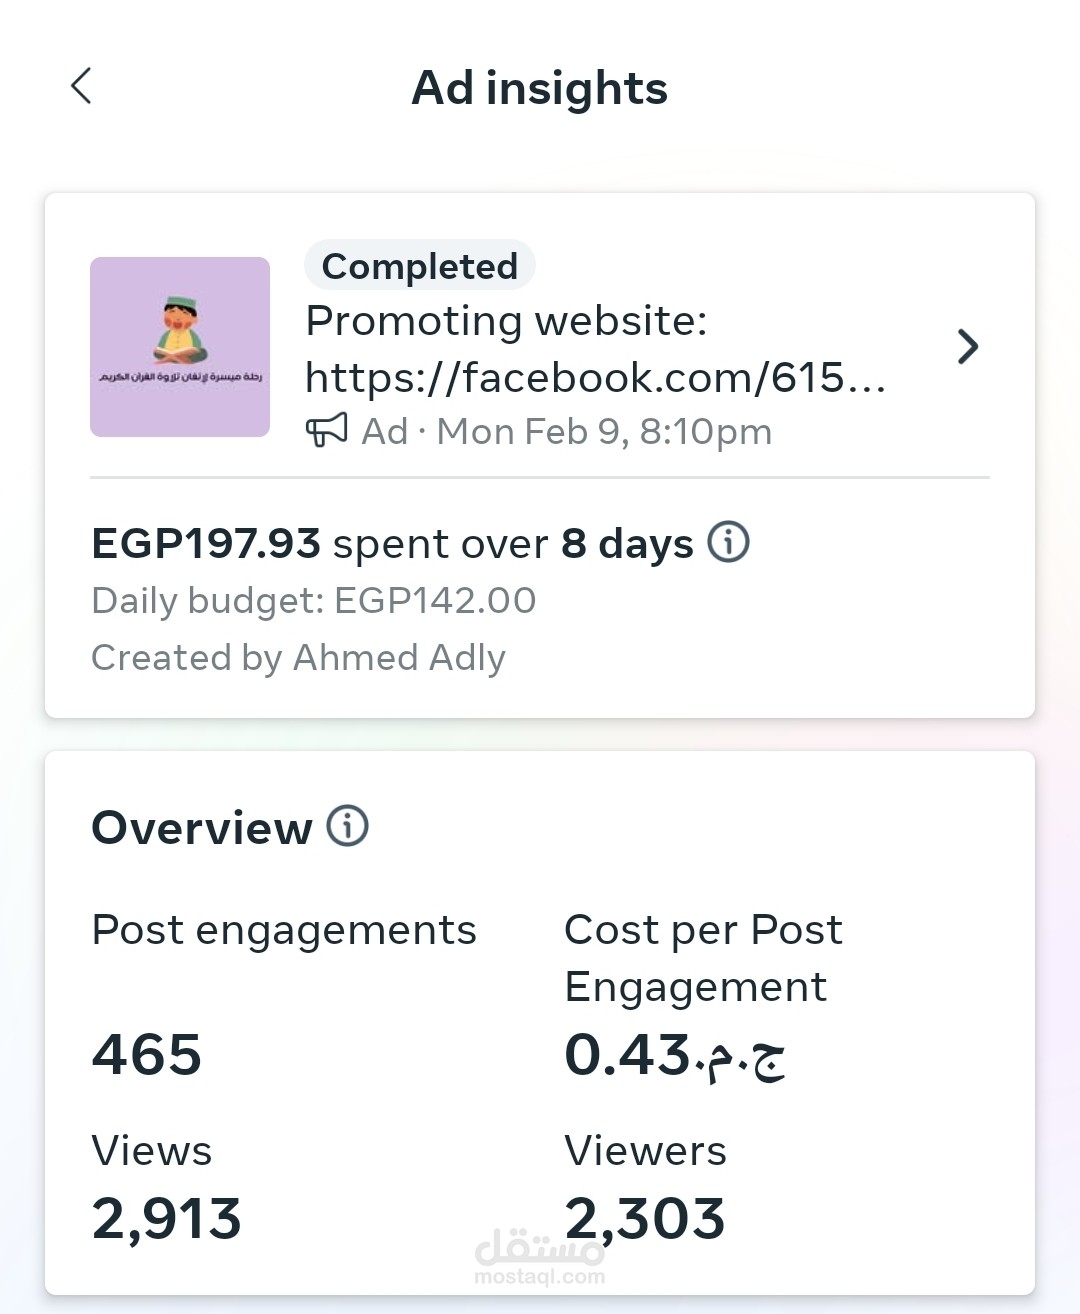
Task: Select the Post engagements 465 value
Action: tap(147, 1055)
